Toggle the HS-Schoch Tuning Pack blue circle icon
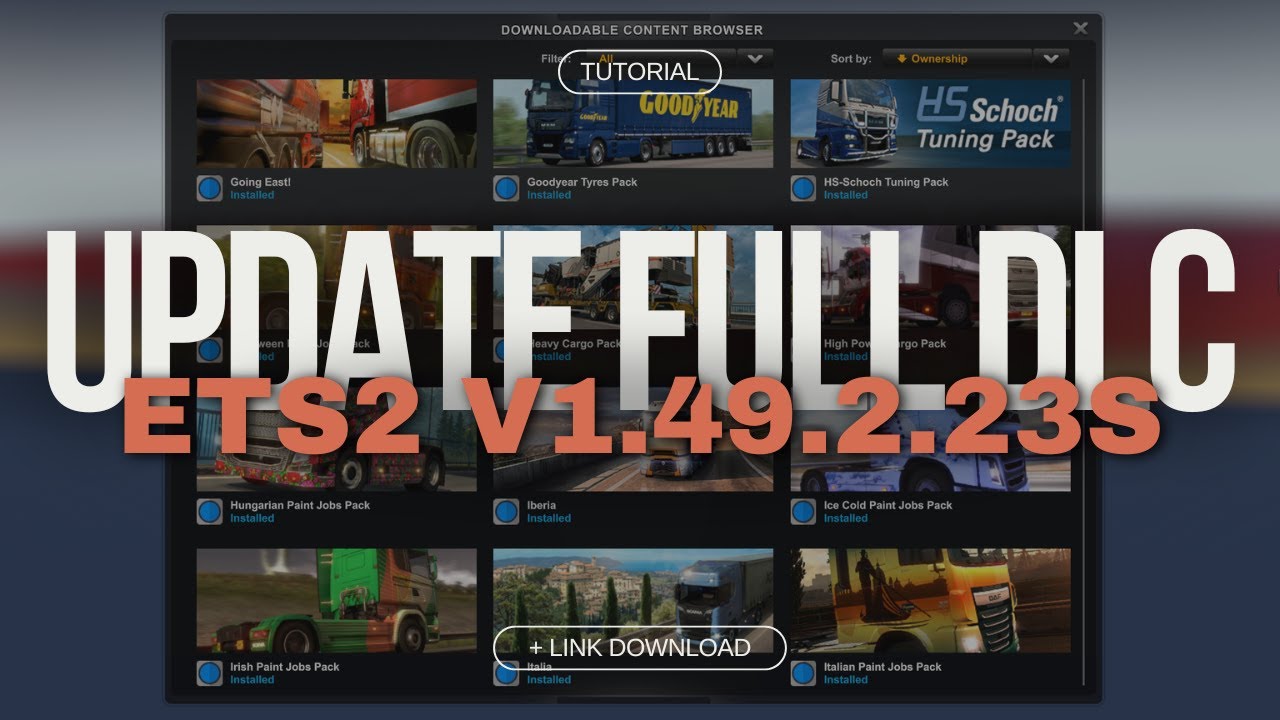1280x720 pixels. [803, 188]
